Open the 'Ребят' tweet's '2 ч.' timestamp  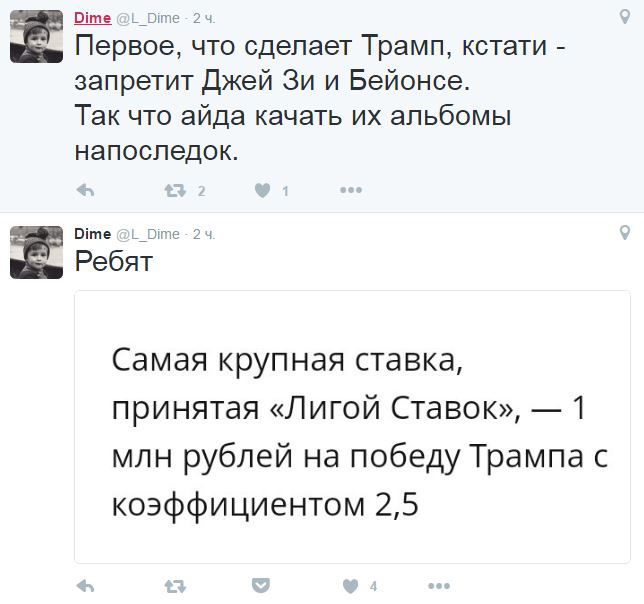click(203, 234)
